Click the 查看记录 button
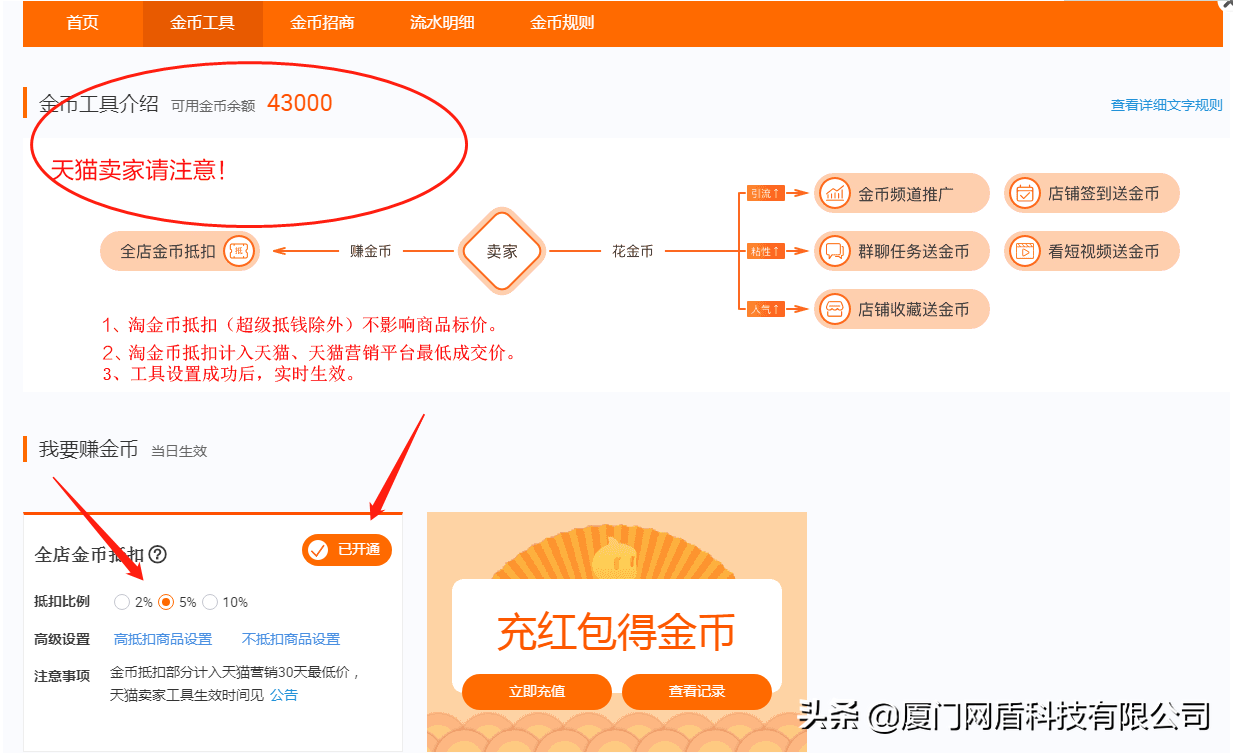 click(697, 691)
